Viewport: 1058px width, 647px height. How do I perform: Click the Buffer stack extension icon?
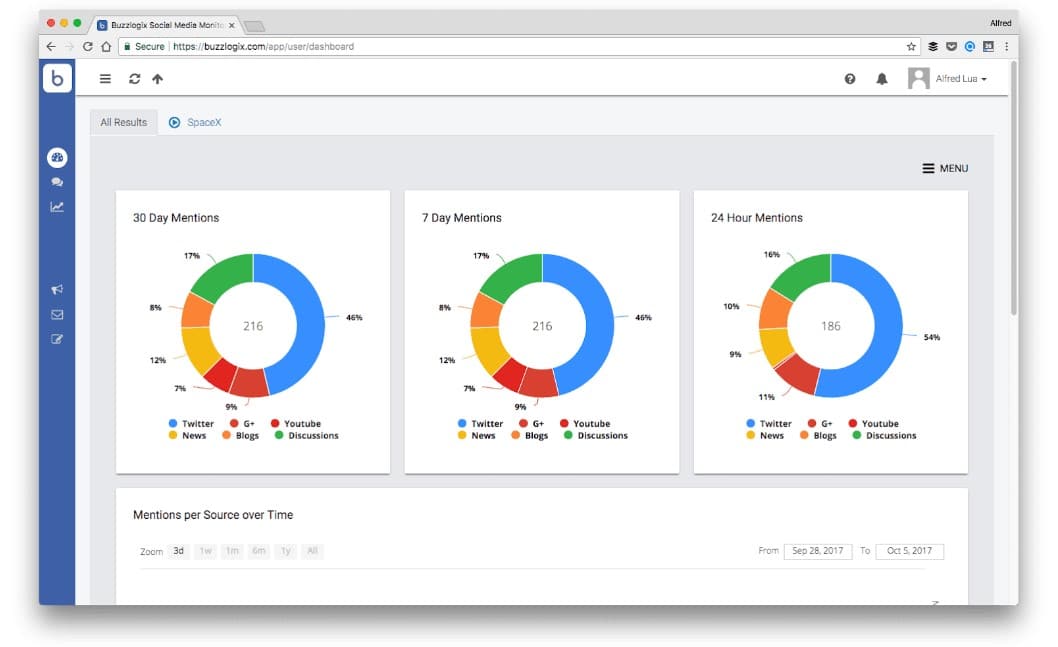(x=932, y=47)
